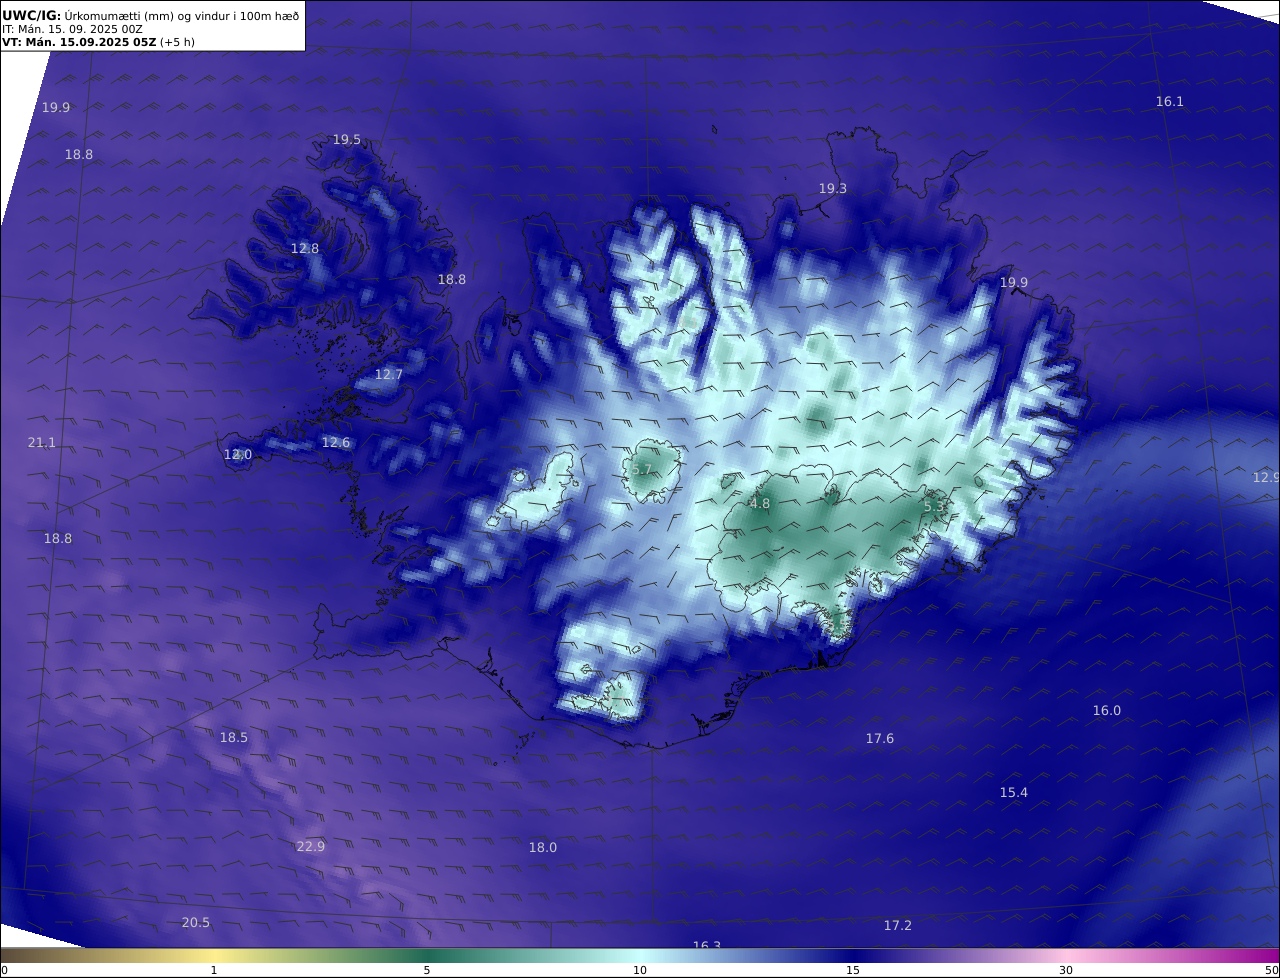The height and width of the screenshot is (978, 1280).
Task: Click the 12.9 value near the edge
Action: click(1266, 477)
